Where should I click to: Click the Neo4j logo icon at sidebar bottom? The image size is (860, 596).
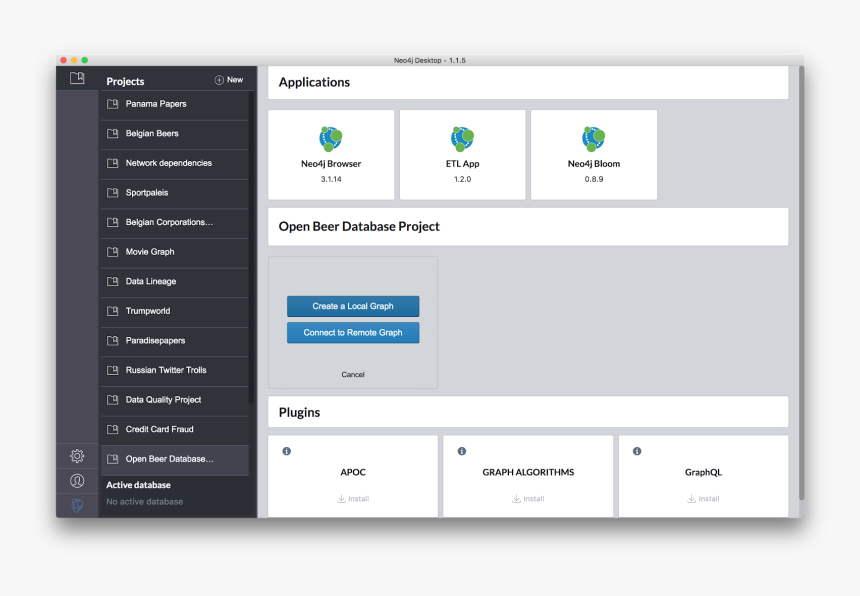tap(77, 505)
